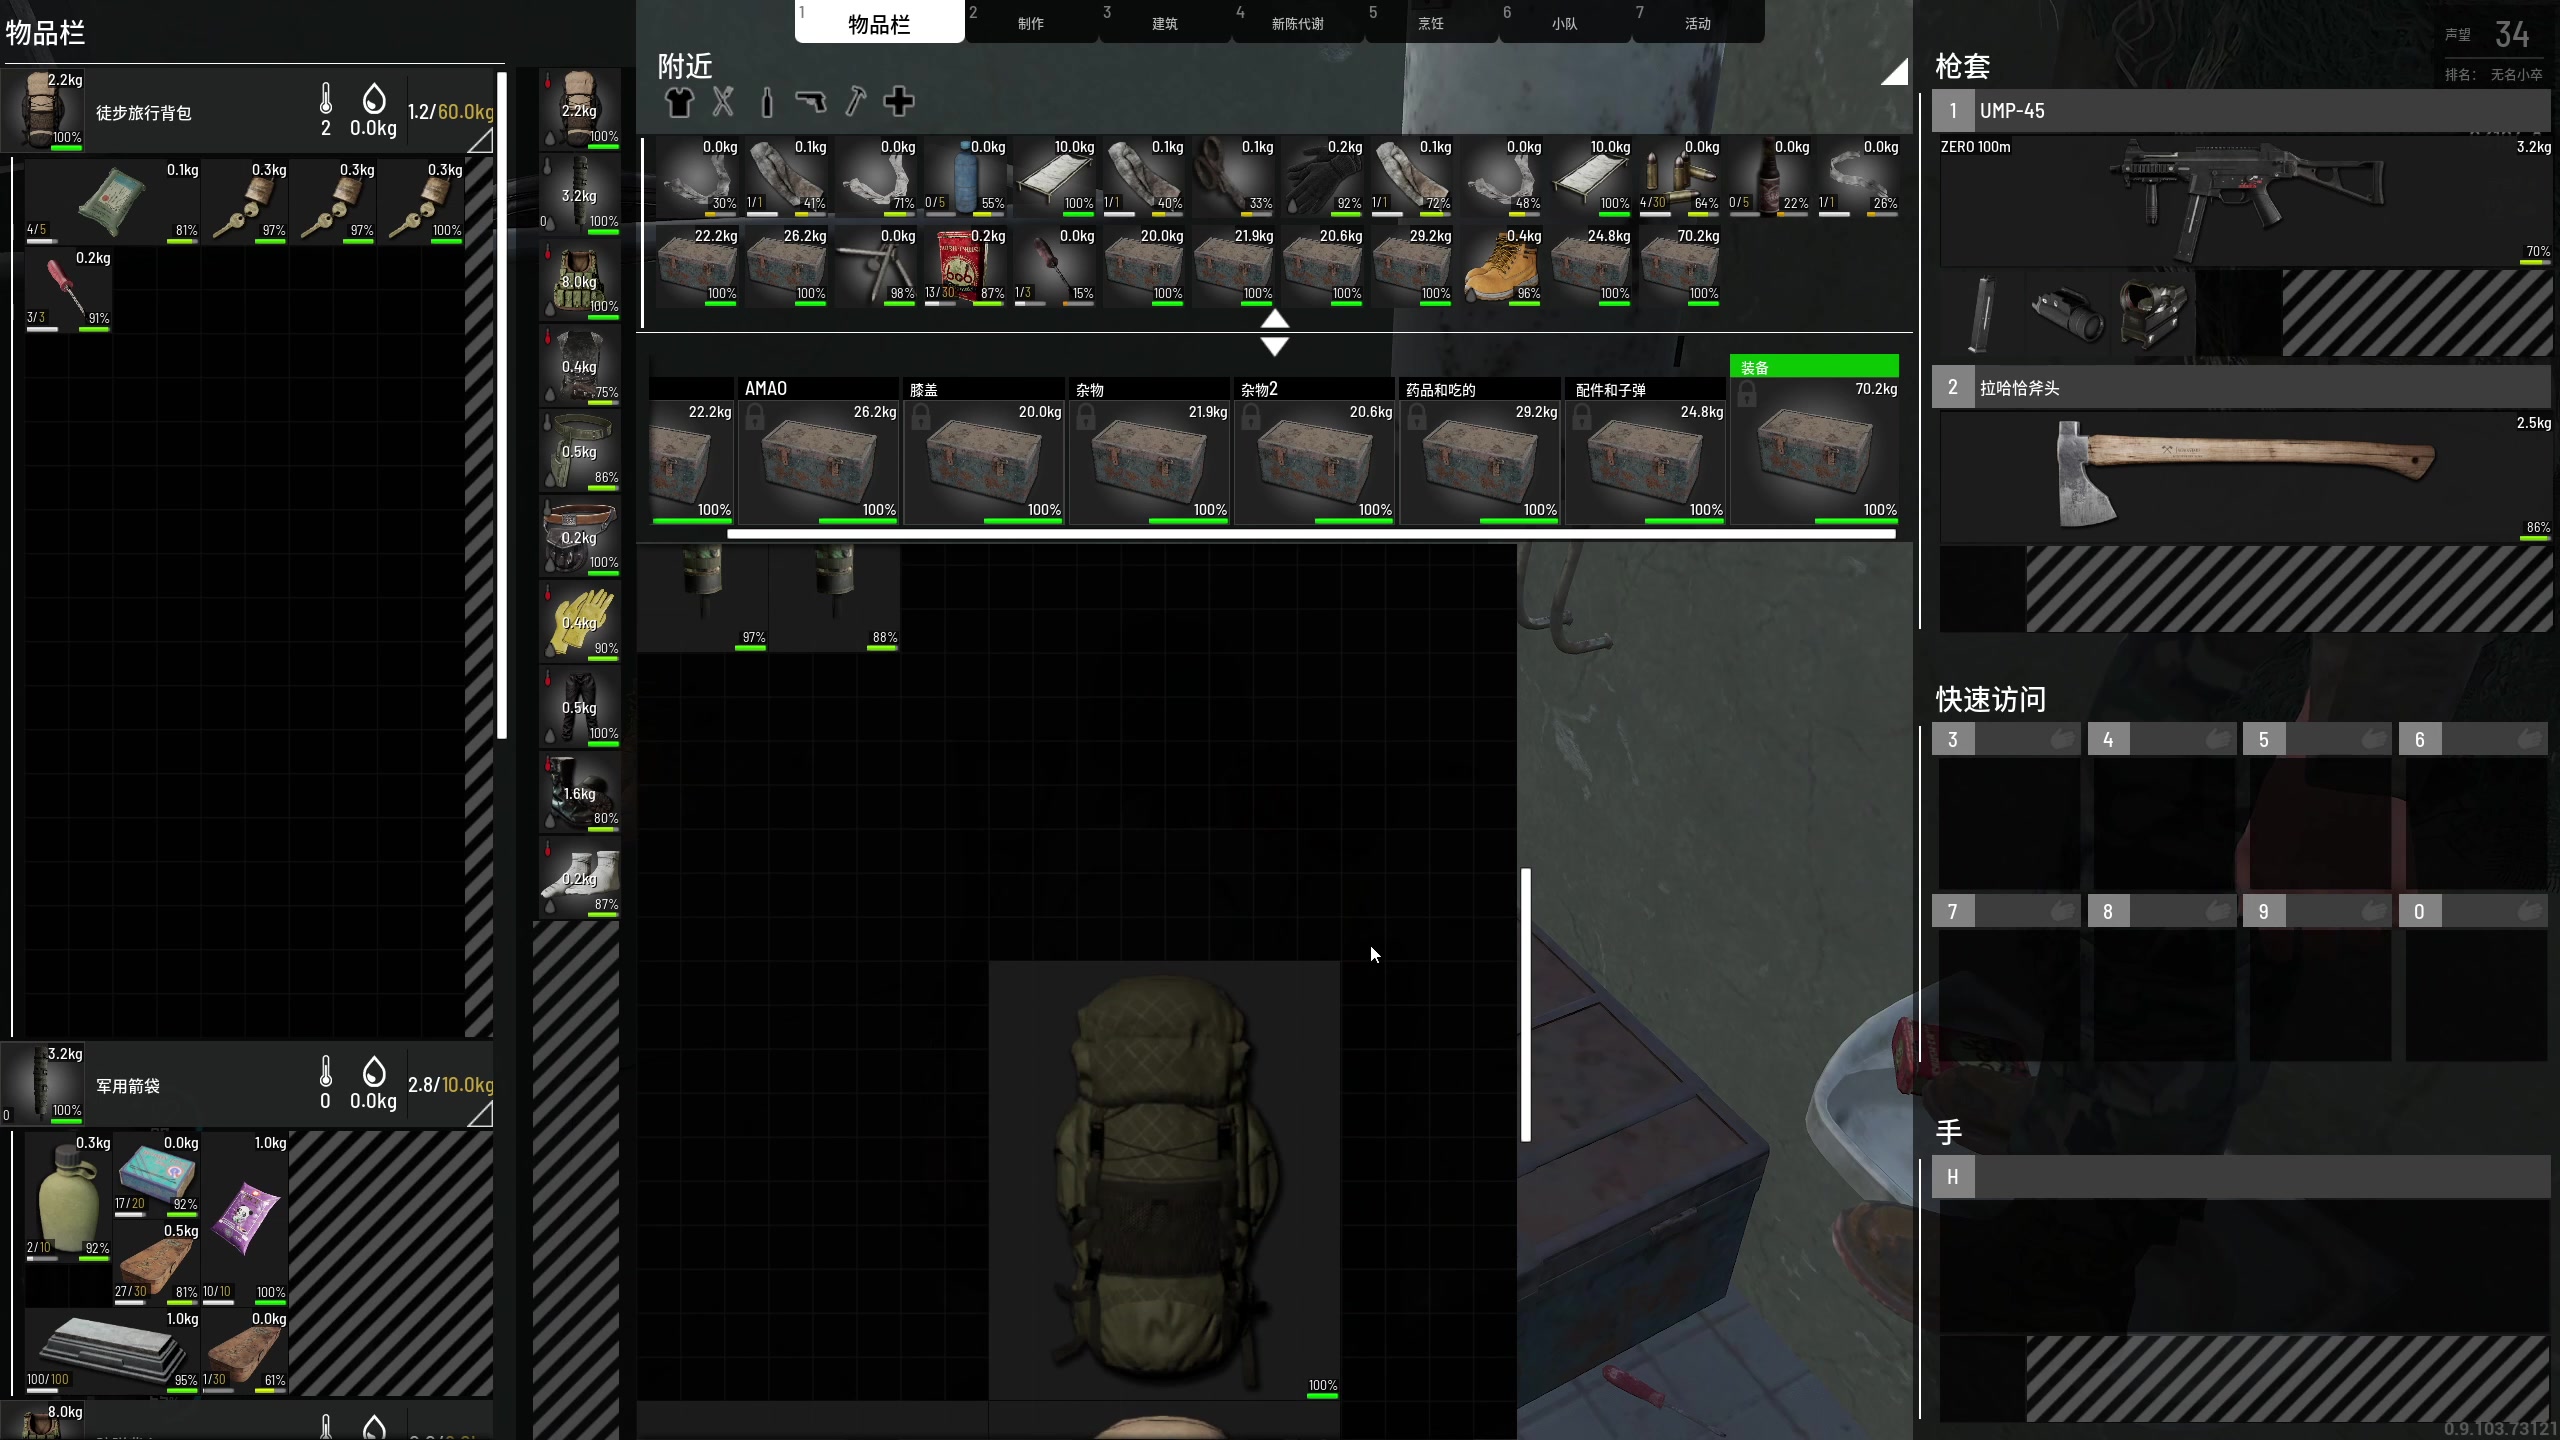Click the horizontal chest list scrollbar

click(1310, 534)
